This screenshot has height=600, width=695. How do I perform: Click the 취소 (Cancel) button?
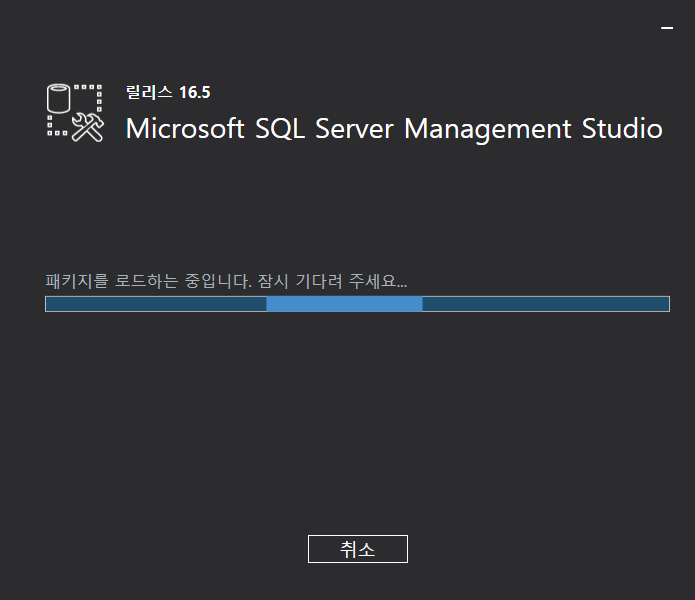(x=358, y=549)
